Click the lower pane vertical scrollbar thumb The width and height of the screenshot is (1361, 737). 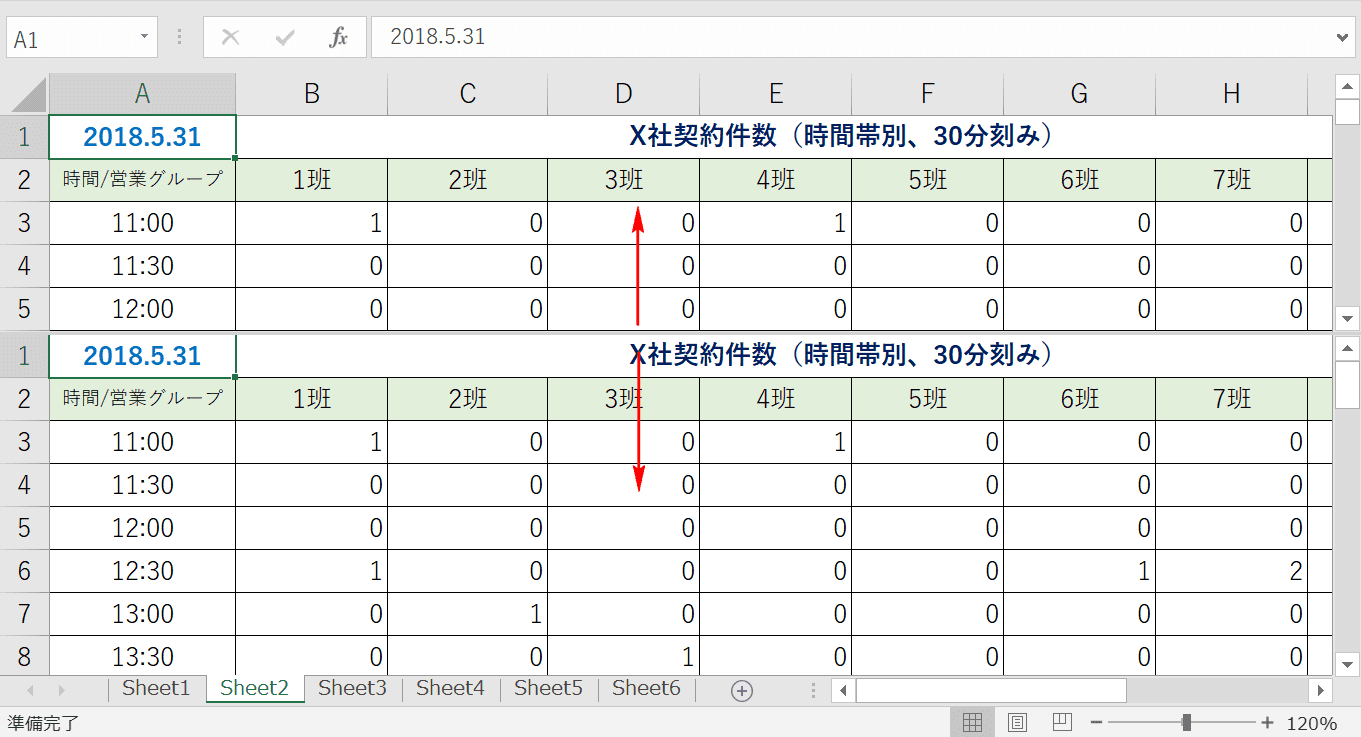pos(1348,384)
